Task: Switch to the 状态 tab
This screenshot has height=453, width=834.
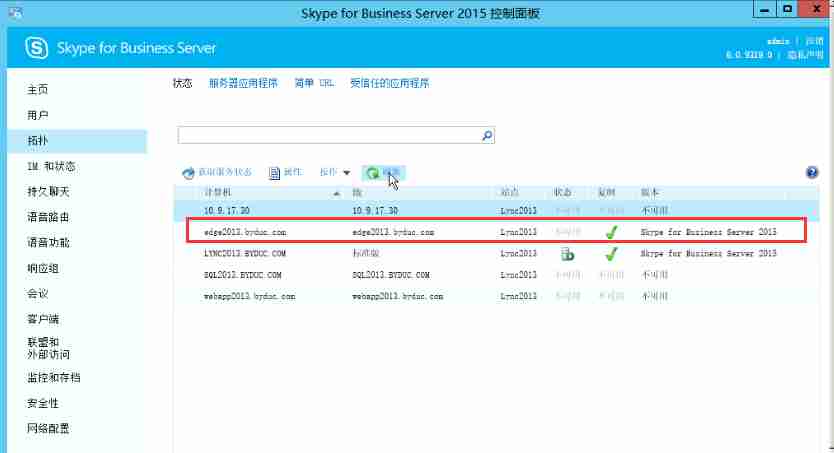Action: tap(182, 83)
